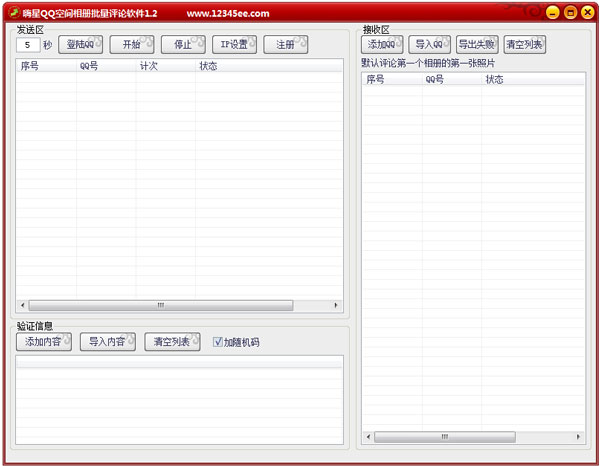600x466 pixels.
Task: Click 序号 column header in send list
Action: click(x=46, y=66)
